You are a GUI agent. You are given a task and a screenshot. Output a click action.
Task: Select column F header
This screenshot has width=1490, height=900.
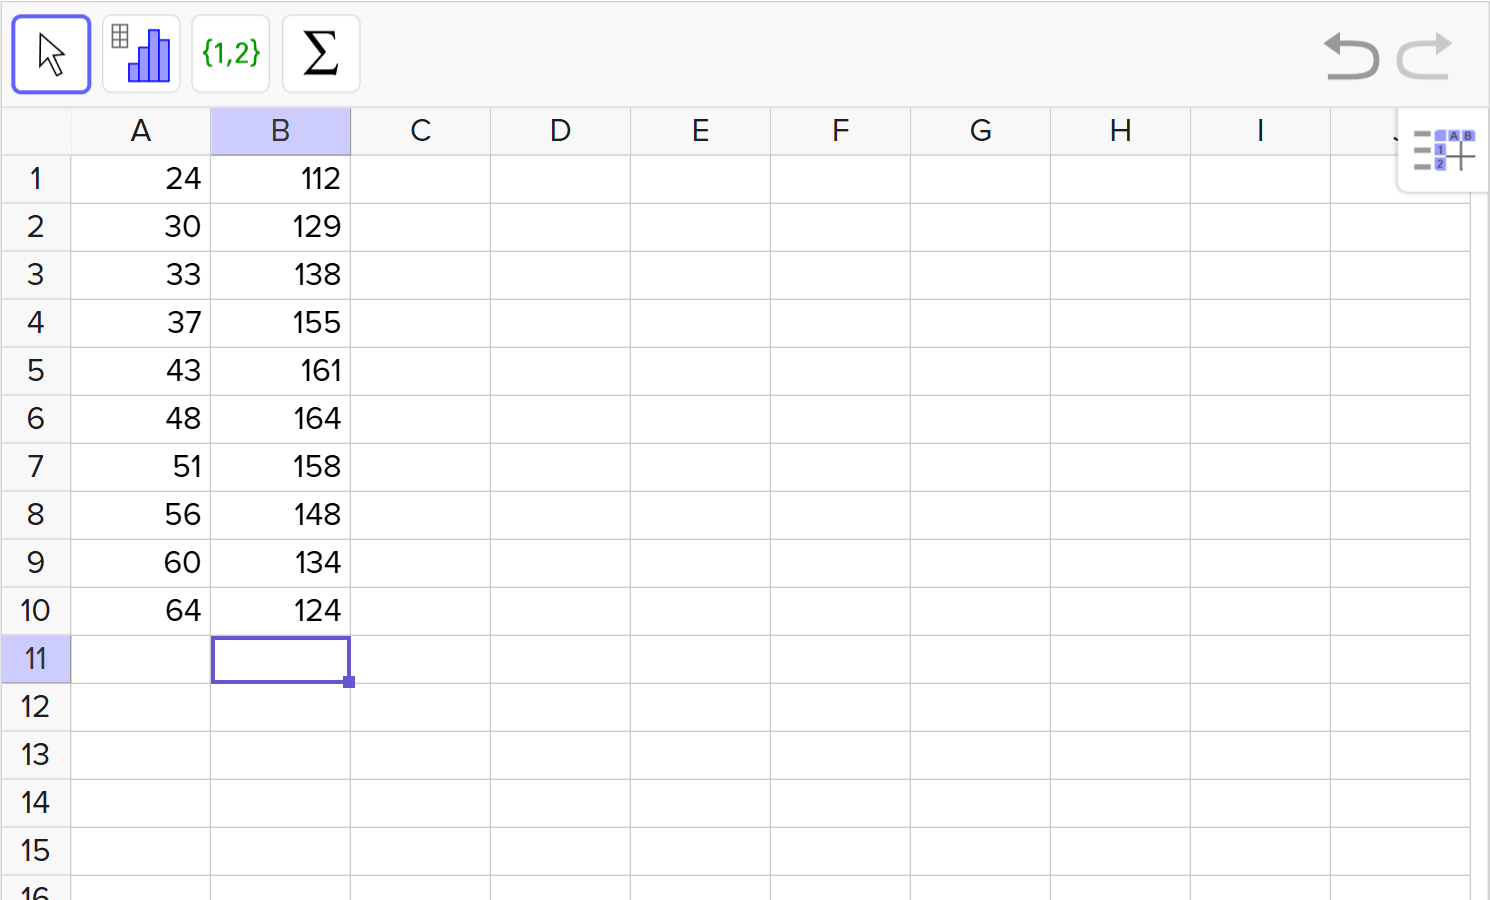[841, 131]
